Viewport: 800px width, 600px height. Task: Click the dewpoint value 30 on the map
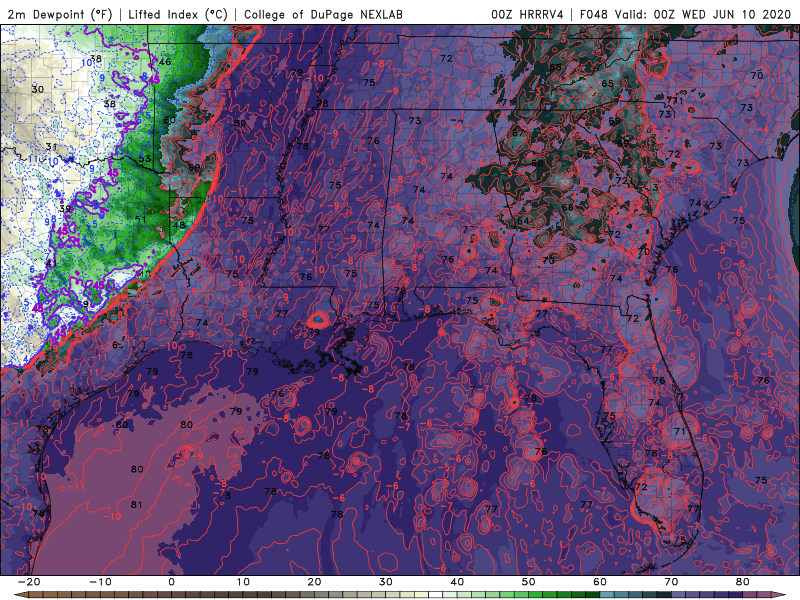tap(38, 89)
